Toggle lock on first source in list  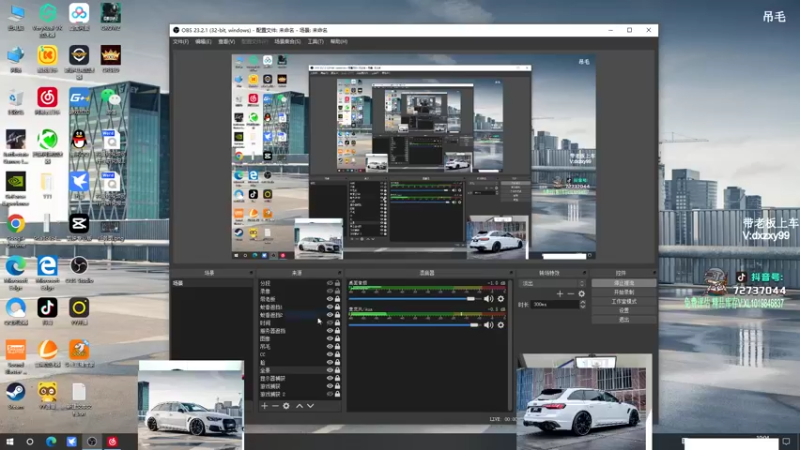coord(338,283)
